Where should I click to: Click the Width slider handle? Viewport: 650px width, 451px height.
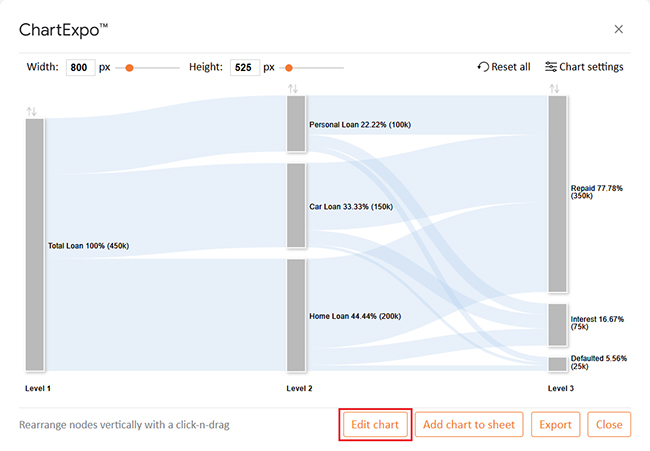129,68
